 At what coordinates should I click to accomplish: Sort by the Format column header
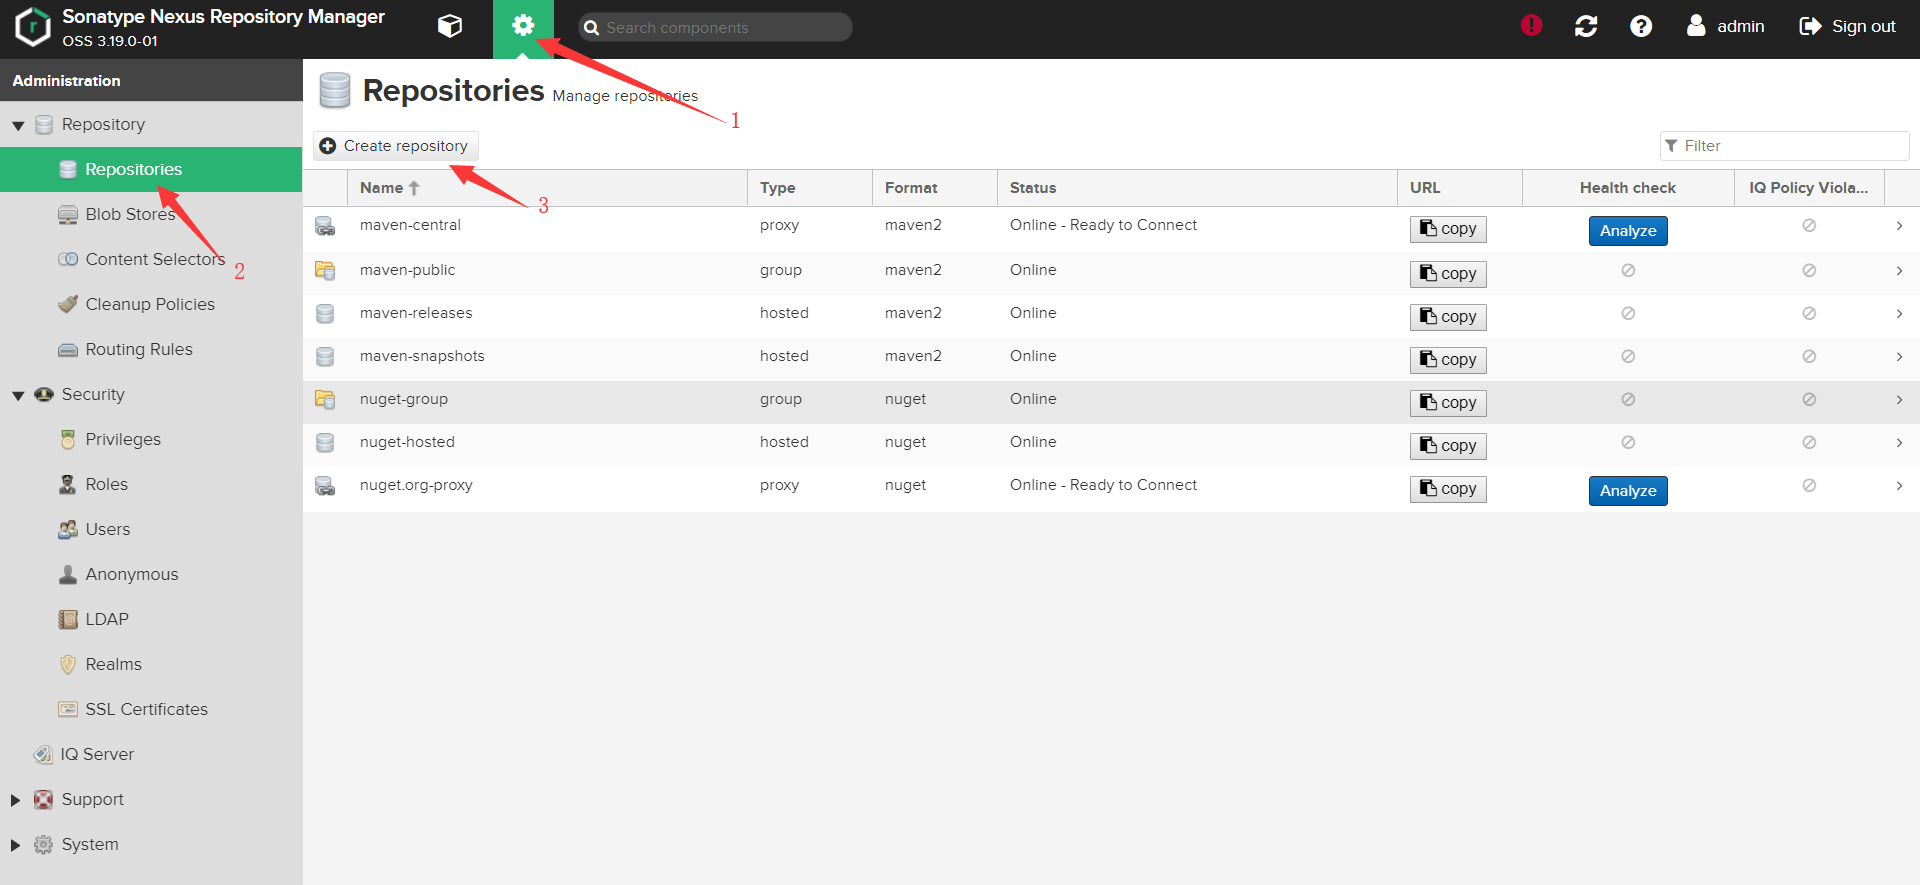pyautogui.click(x=935, y=188)
